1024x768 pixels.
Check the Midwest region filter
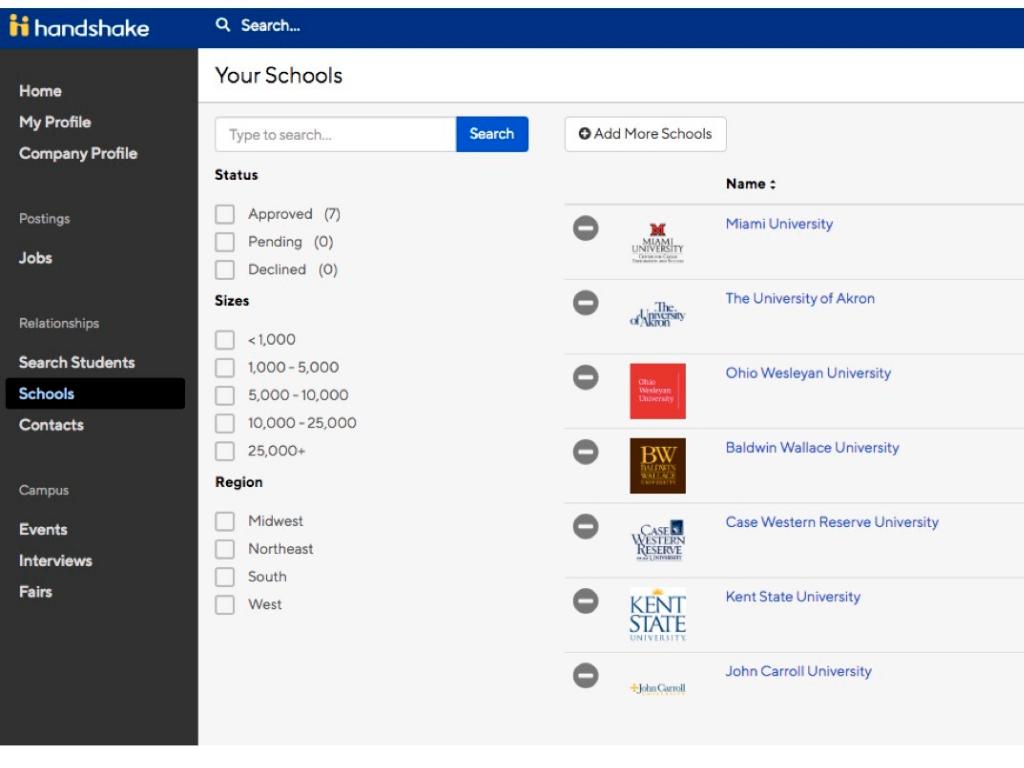coord(225,521)
